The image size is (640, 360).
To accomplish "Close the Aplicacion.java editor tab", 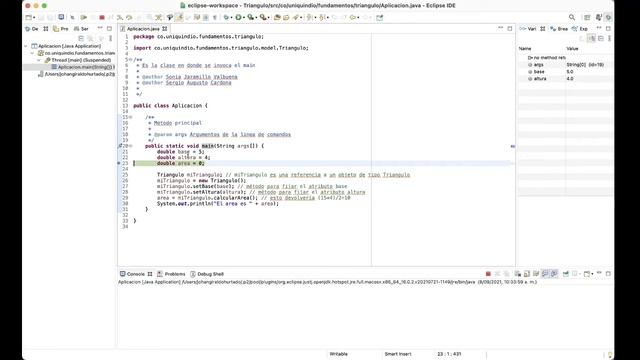I will tap(165, 29).
